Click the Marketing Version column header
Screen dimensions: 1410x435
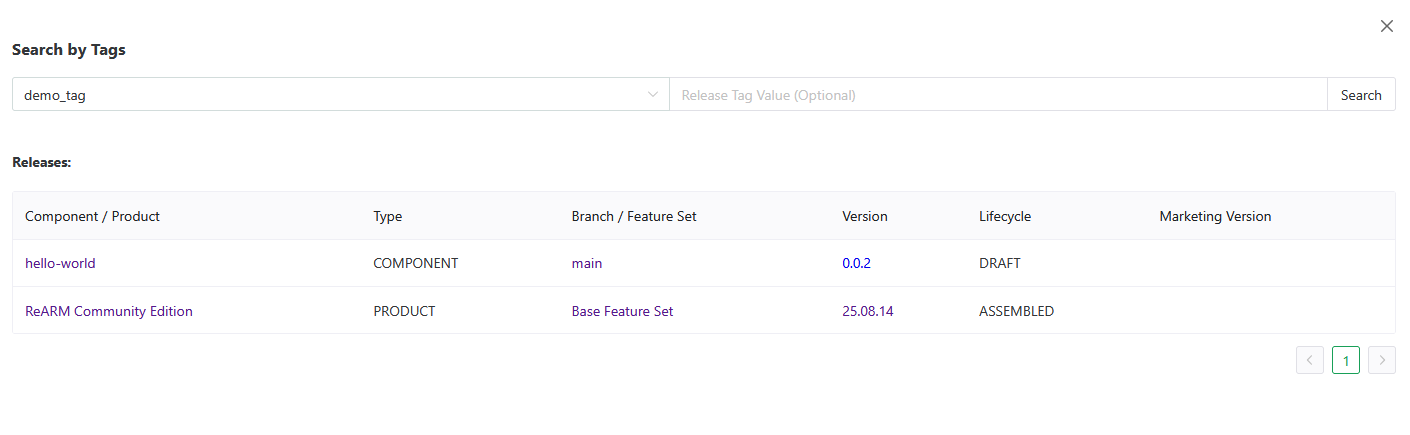click(x=1215, y=216)
